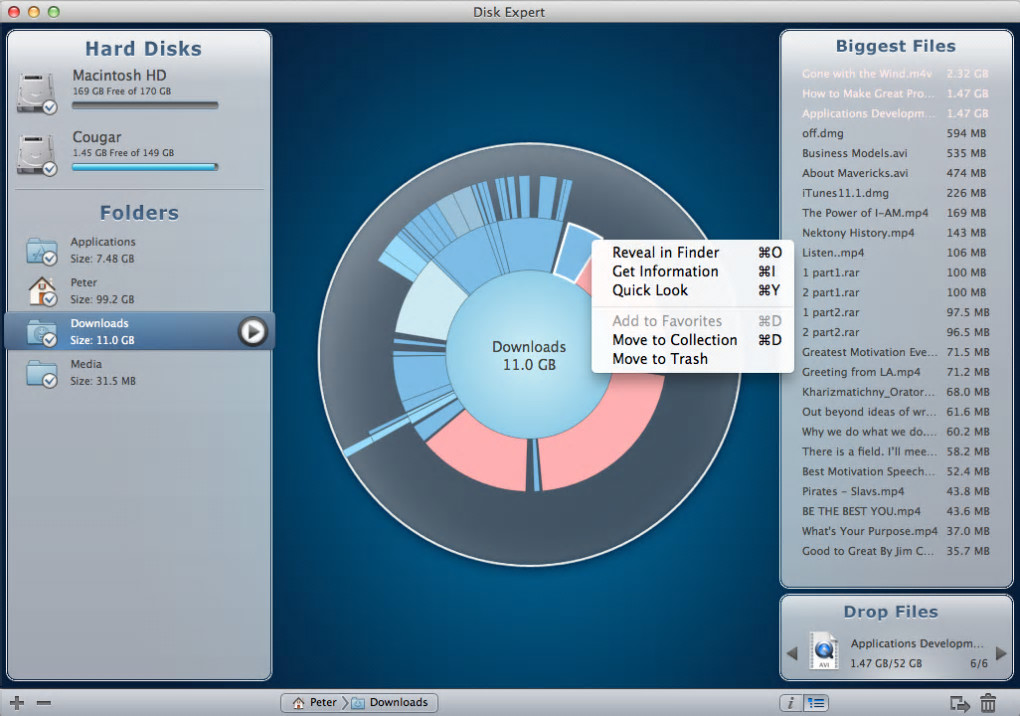This screenshot has height=716, width=1020.
Task: Click the trash icon in bottom bar
Action: click(988, 702)
